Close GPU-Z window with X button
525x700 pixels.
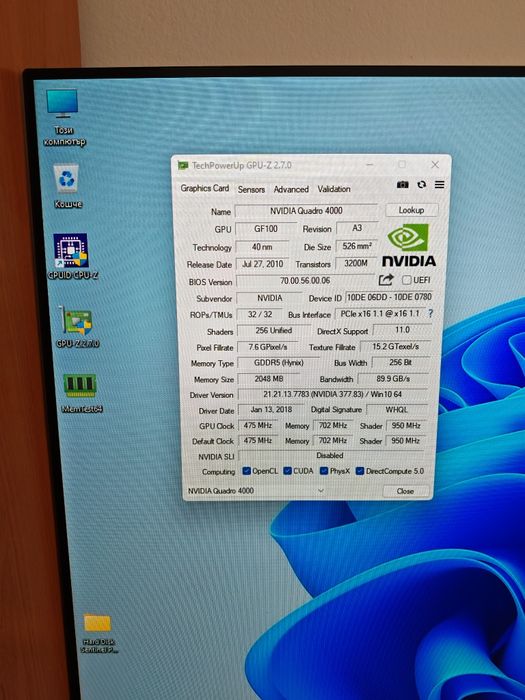tap(435, 165)
